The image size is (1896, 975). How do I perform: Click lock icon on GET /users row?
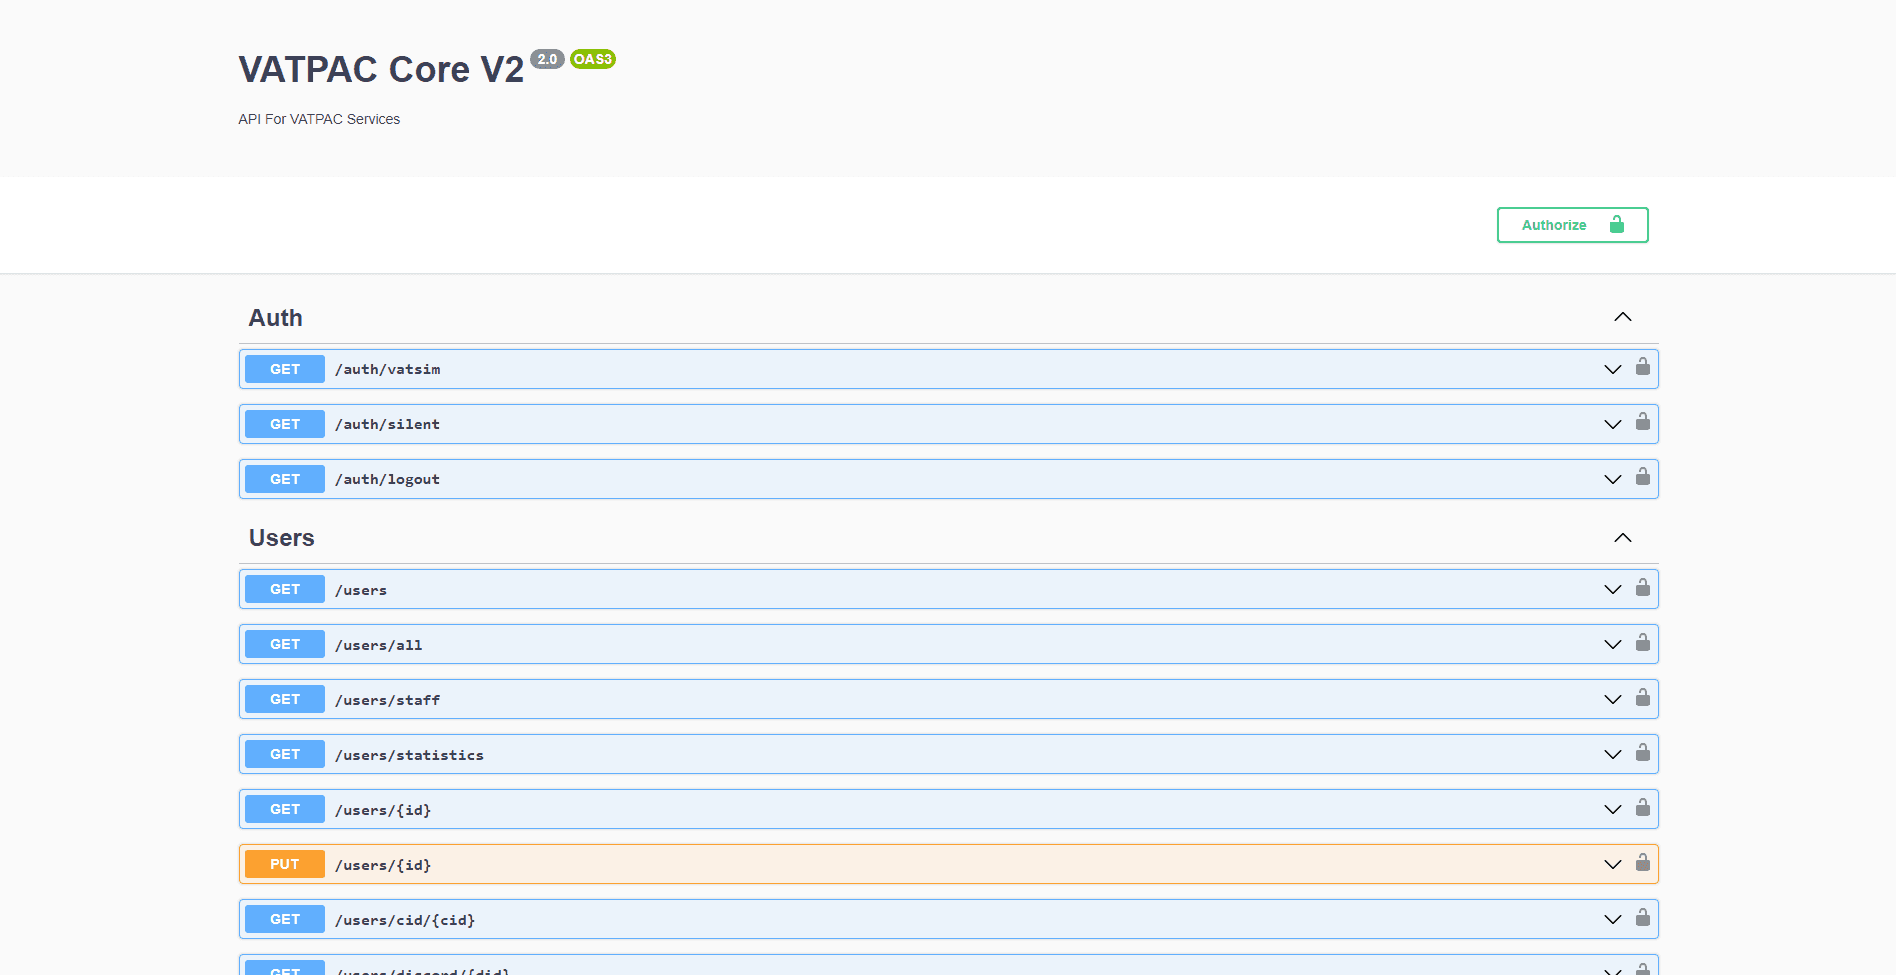(1642, 586)
